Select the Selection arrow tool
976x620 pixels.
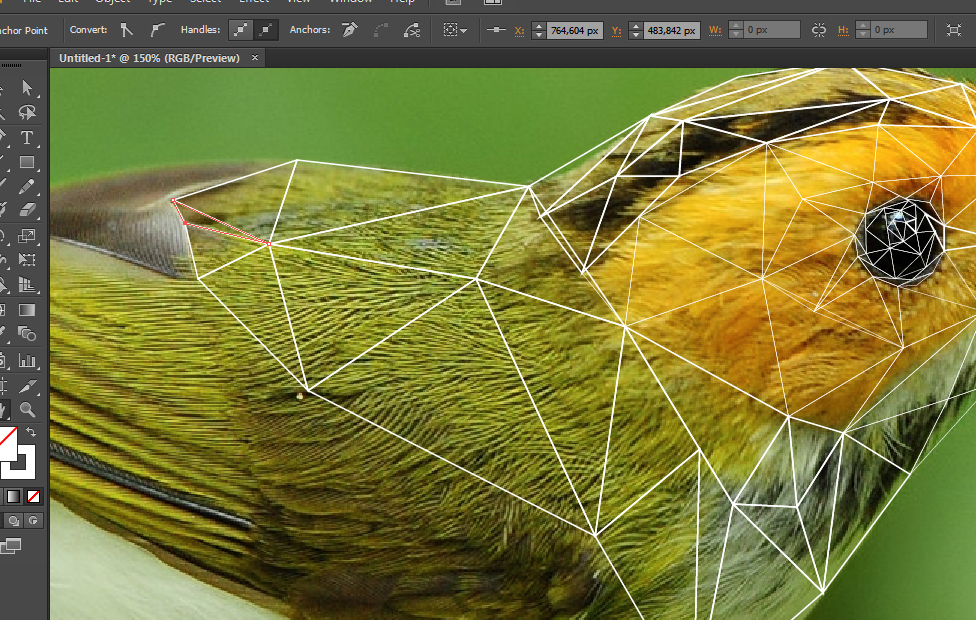27,87
